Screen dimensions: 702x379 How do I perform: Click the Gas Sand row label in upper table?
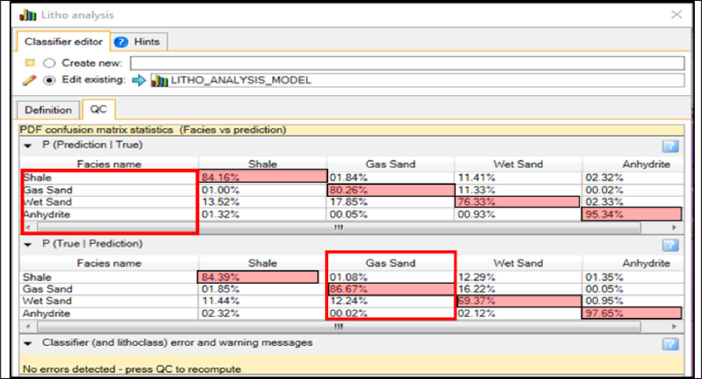point(48,190)
